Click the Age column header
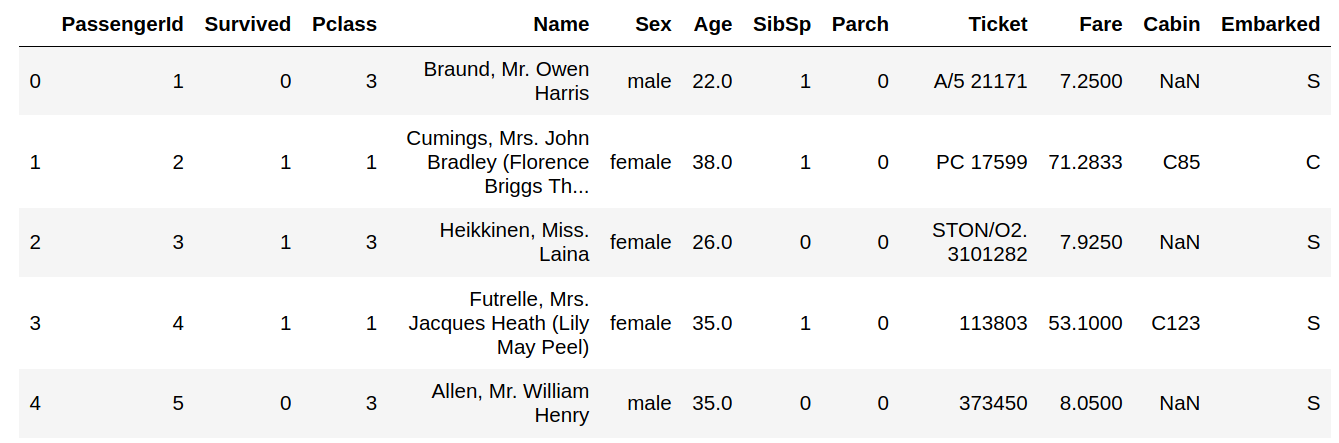Screen dimensions: 1339x443 pyautogui.click(x=713, y=24)
